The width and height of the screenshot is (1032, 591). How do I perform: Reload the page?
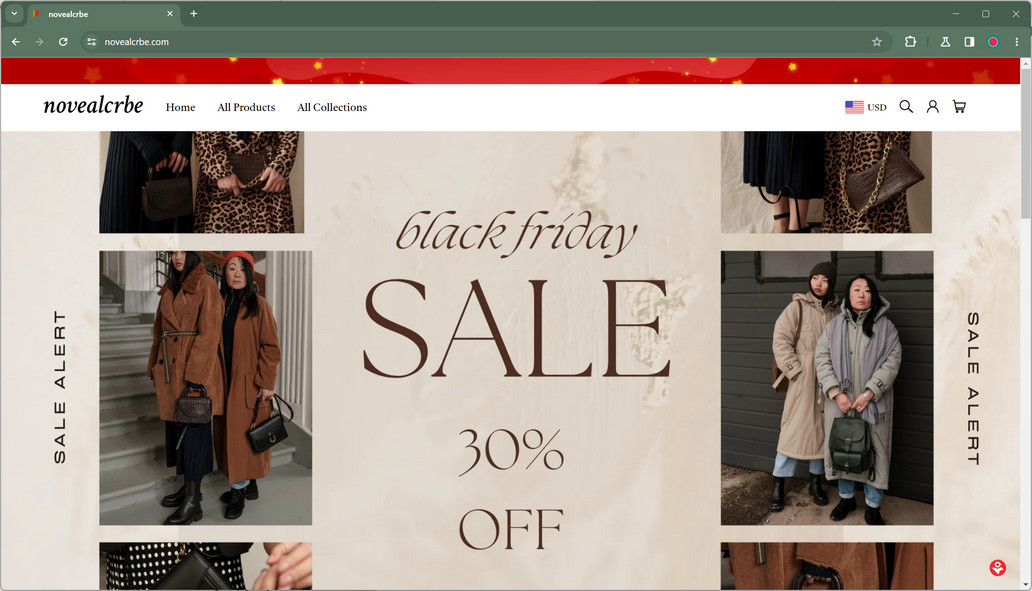pos(63,41)
